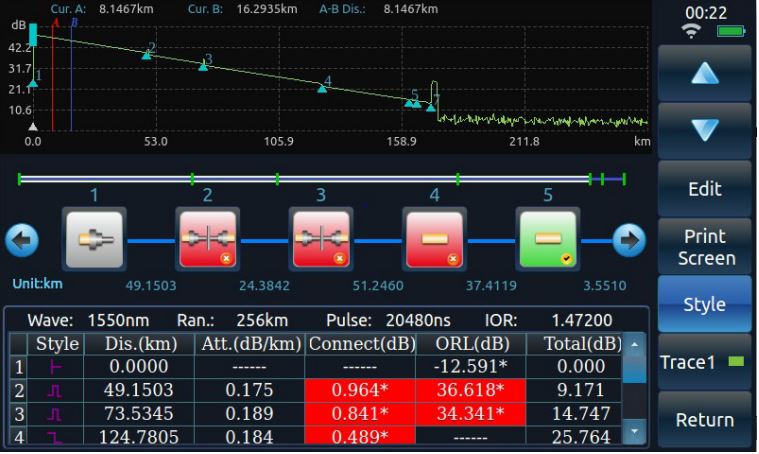Click distance value 124.7805 in table
This screenshot has height=454, width=759.
click(138, 437)
